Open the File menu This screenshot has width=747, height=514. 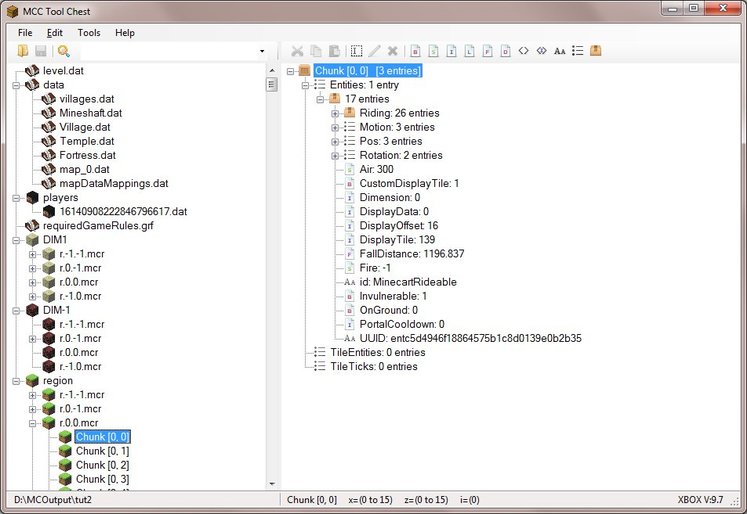tap(25, 33)
